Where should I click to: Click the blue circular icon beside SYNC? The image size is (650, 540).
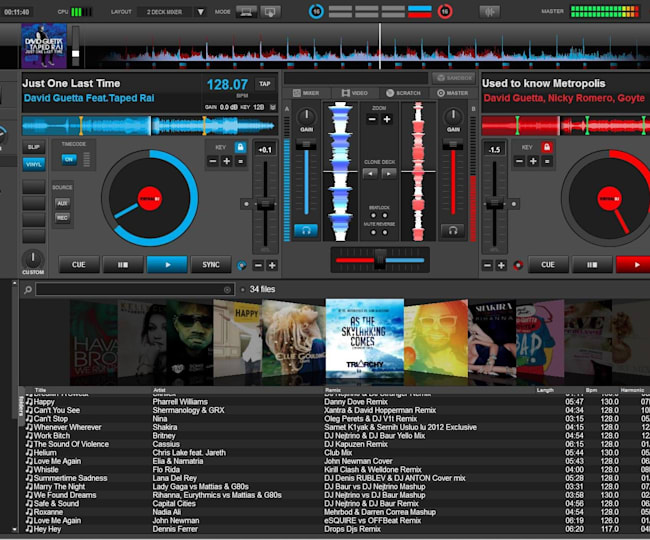pyautogui.click(x=242, y=265)
